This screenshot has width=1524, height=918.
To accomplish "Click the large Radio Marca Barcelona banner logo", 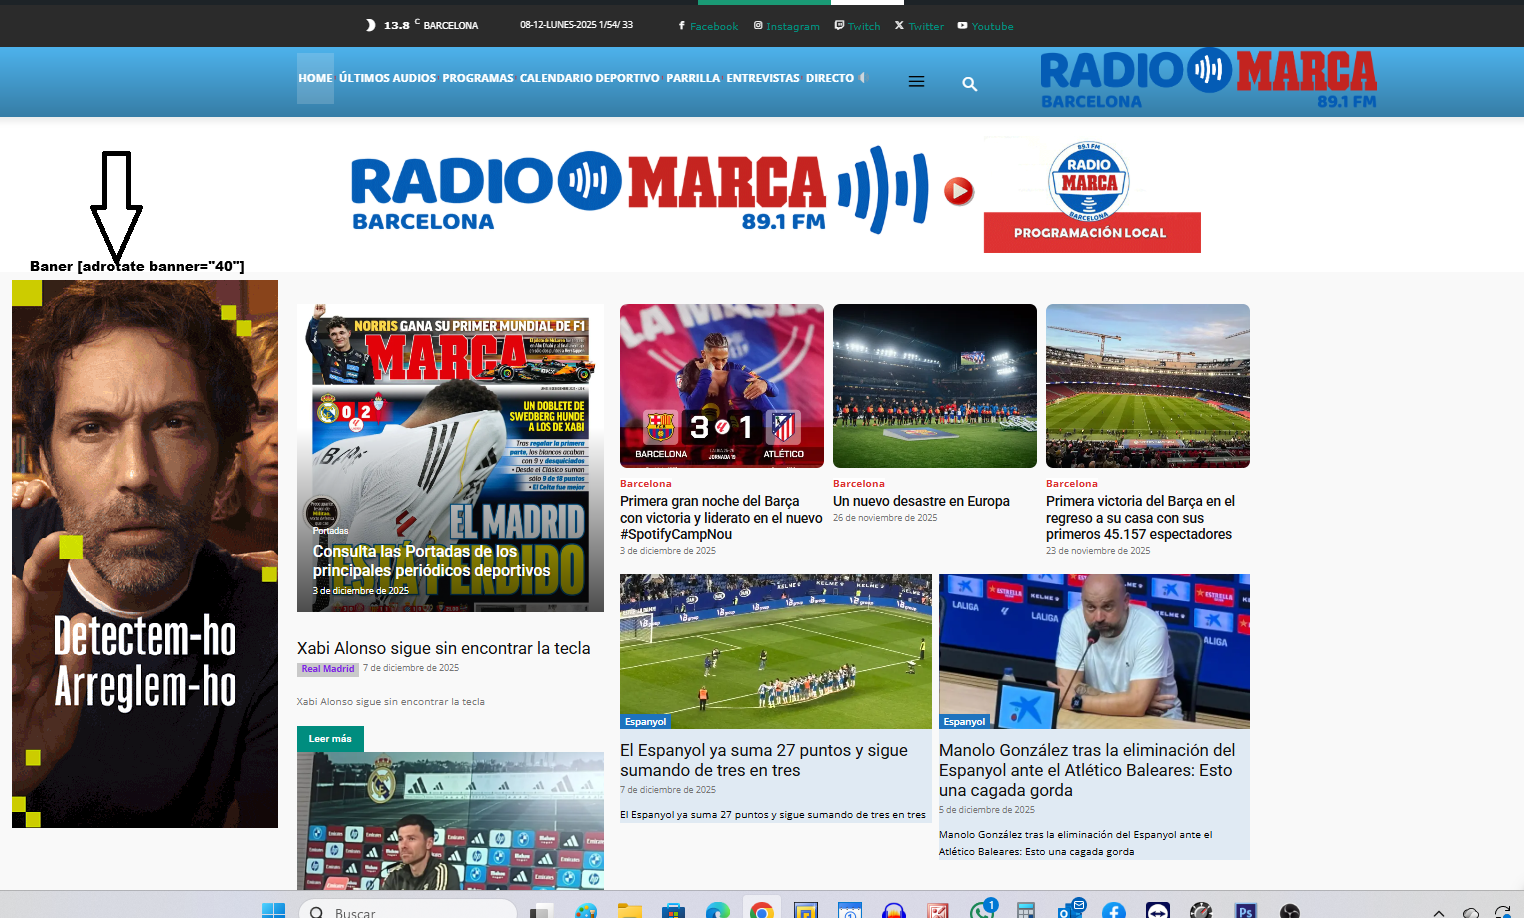I will (640, 191).
